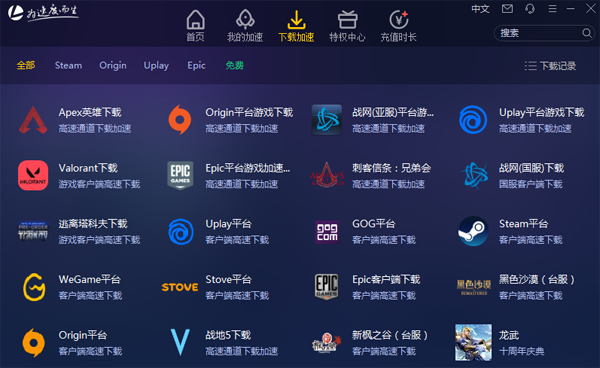Screen dimensions: 600x368
Task: Filter list by Steam
Action: tap(68, 65)
